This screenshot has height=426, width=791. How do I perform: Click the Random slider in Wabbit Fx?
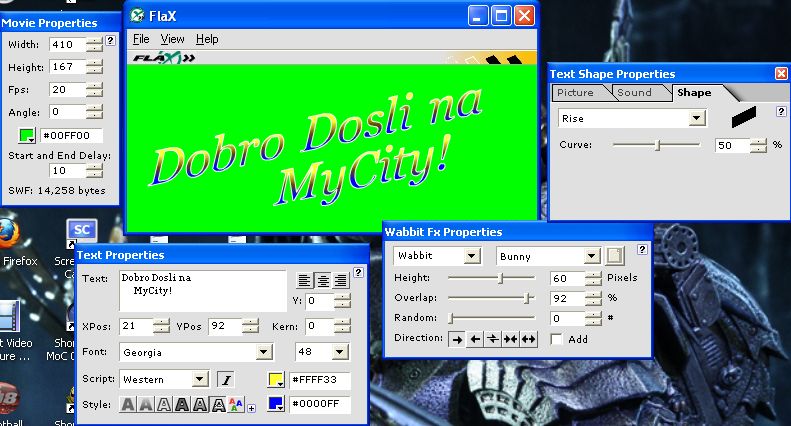pos(491,318)
